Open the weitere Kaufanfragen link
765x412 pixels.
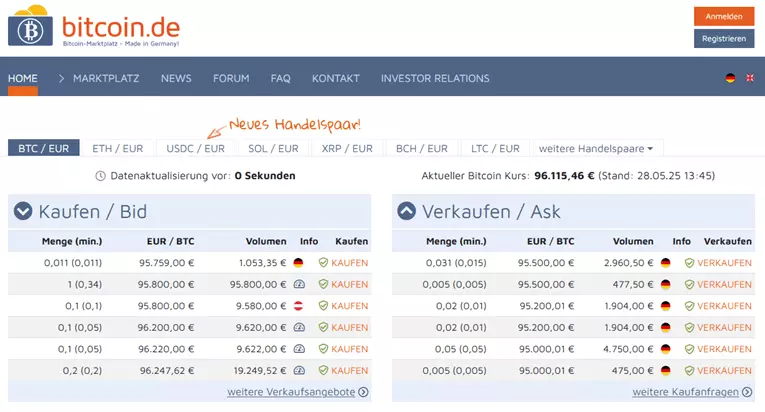pyautogui.click(x=686, y=392)
